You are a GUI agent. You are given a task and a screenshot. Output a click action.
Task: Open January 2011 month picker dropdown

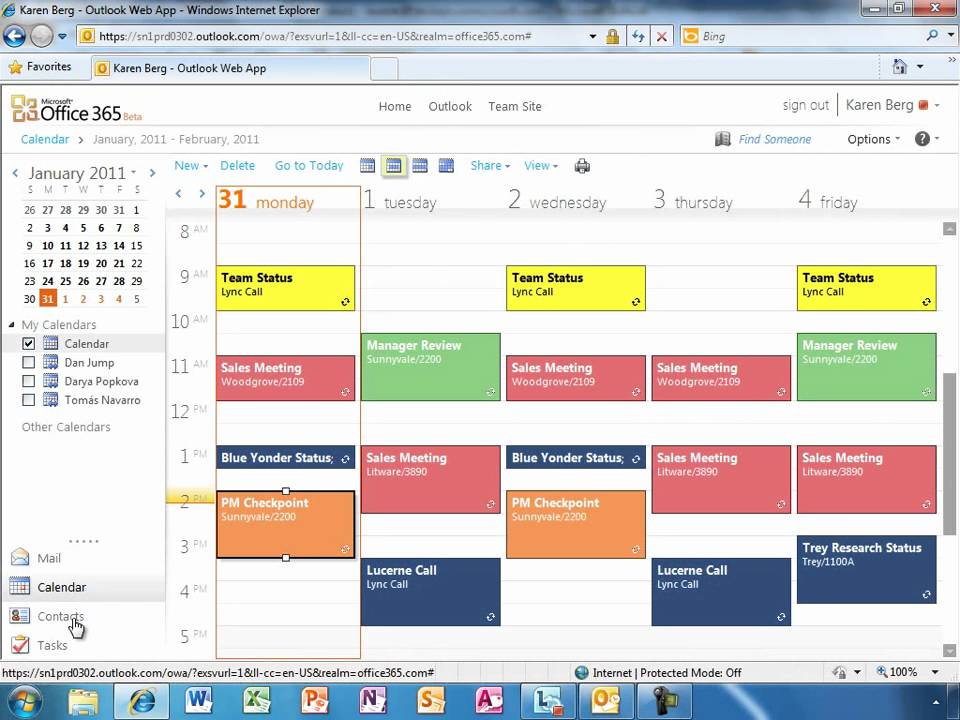133,173
